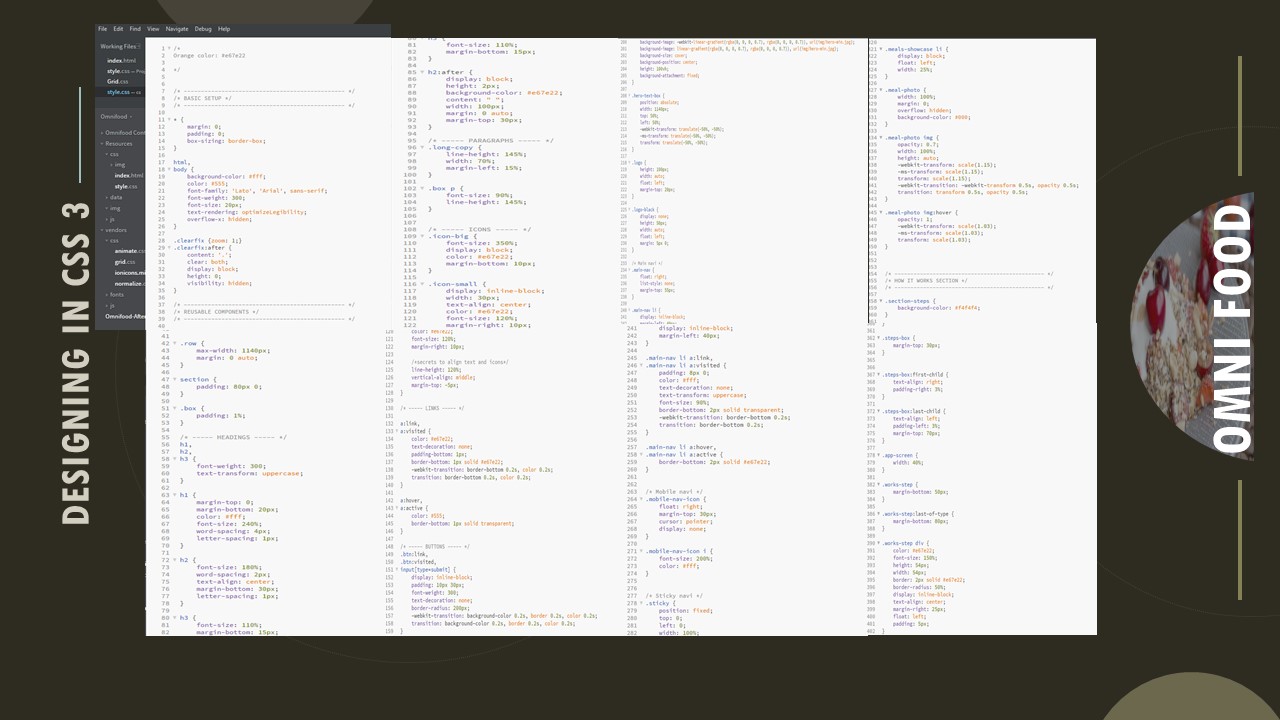1280x720 pixels.
Task: Fold the h2 rule at line 72
Action: pyautogui.click(x=173, y=560)
